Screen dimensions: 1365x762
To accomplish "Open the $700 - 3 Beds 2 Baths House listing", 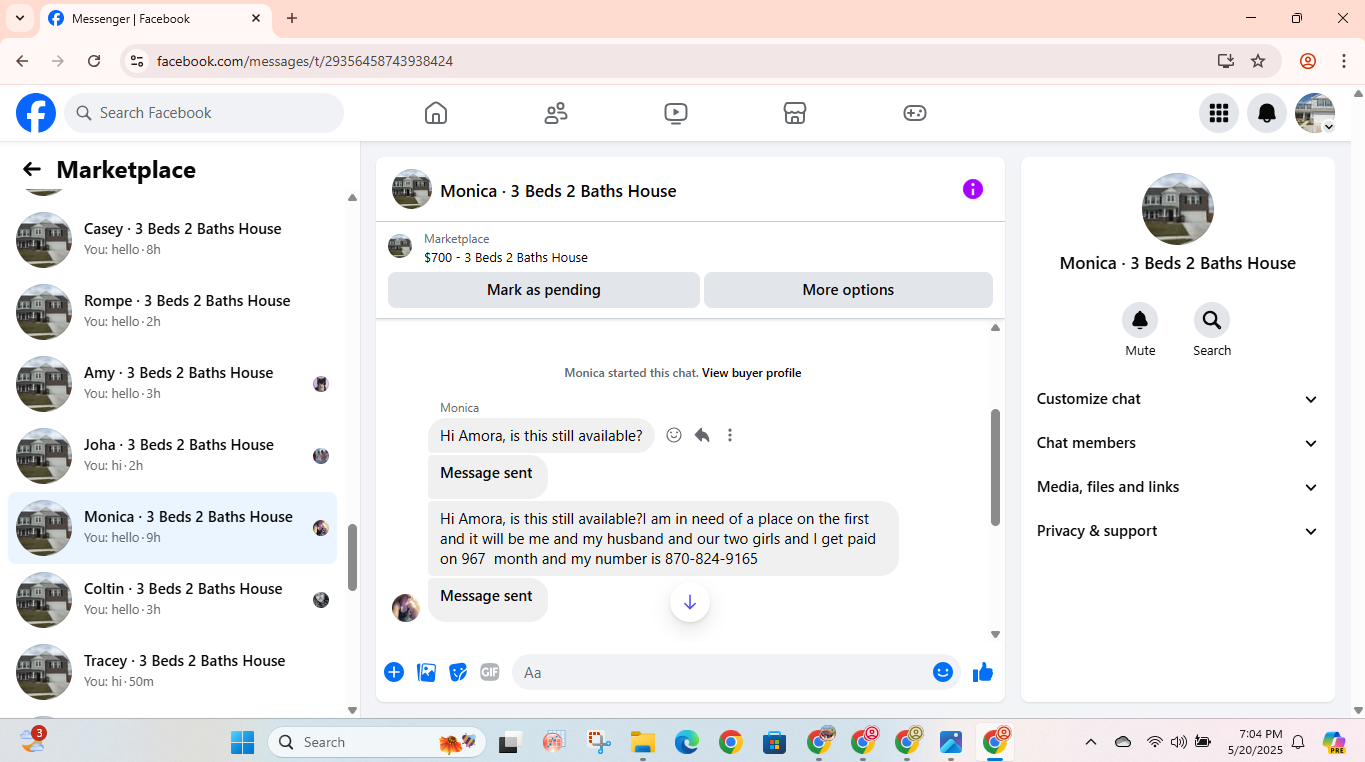I will (x=506, y=257).
